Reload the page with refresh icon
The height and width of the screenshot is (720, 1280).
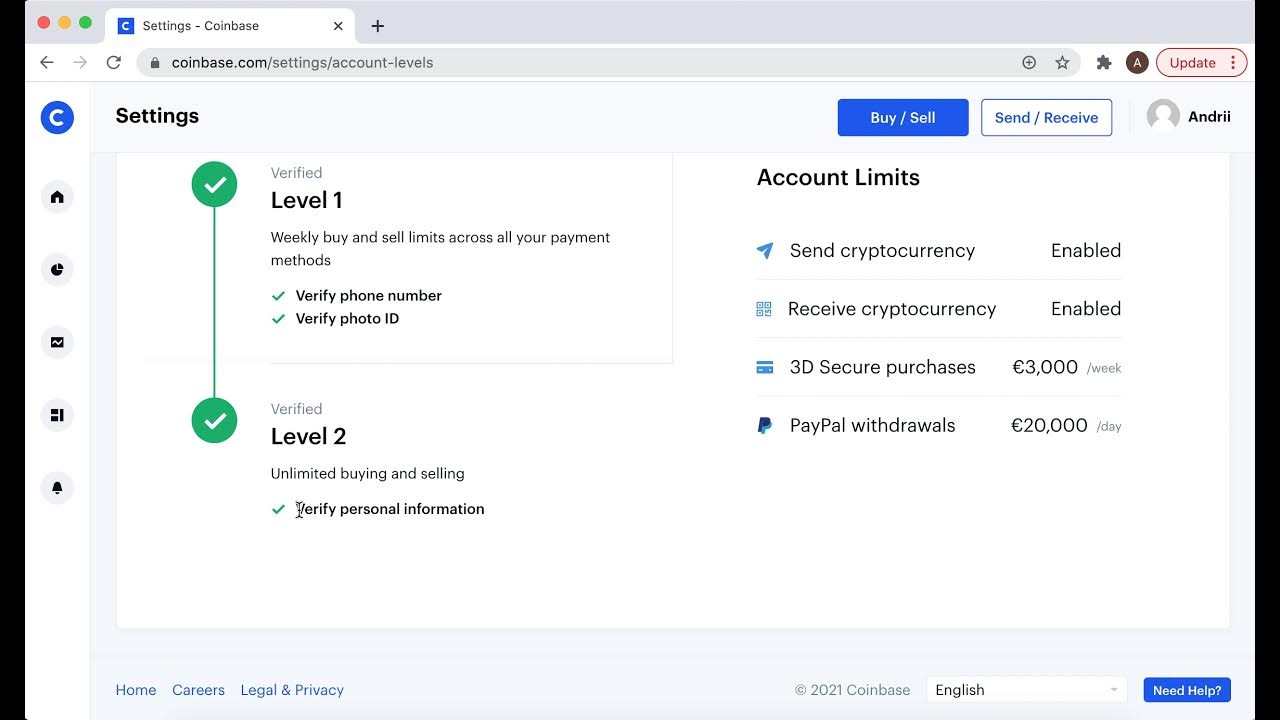[x=114, y=62]
